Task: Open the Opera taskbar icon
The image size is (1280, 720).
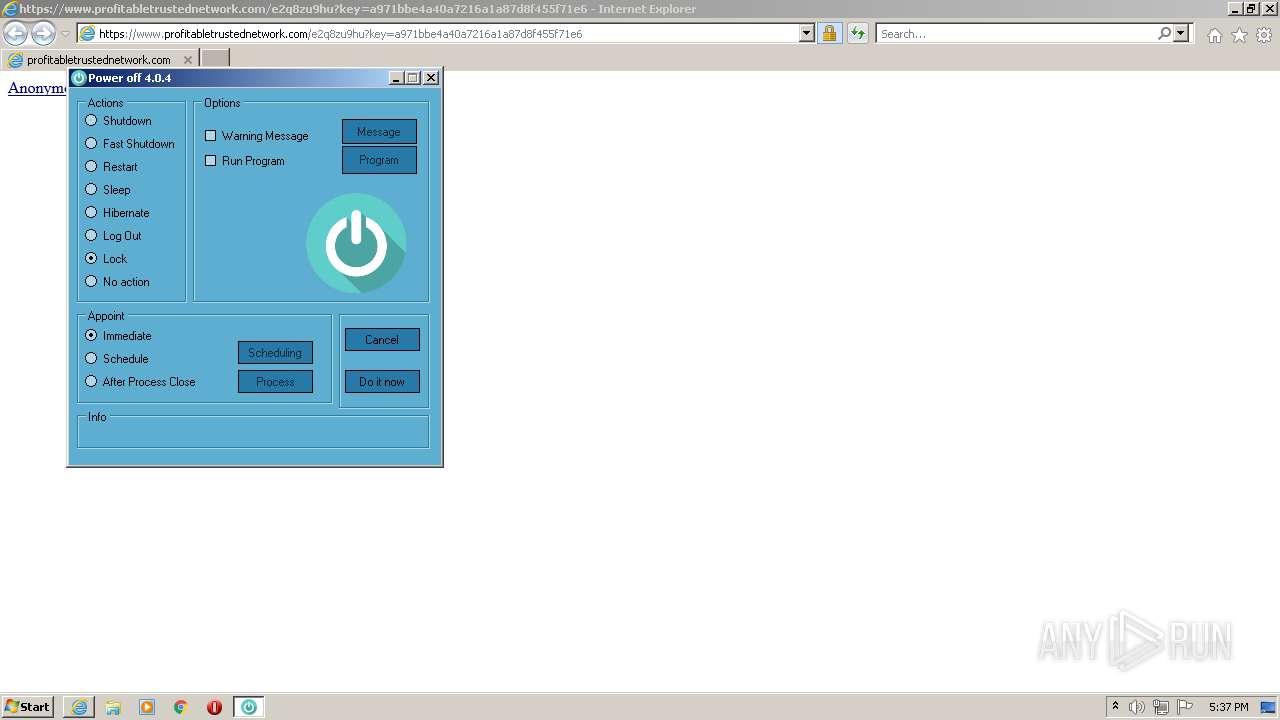Action: [x=214, y=707]
